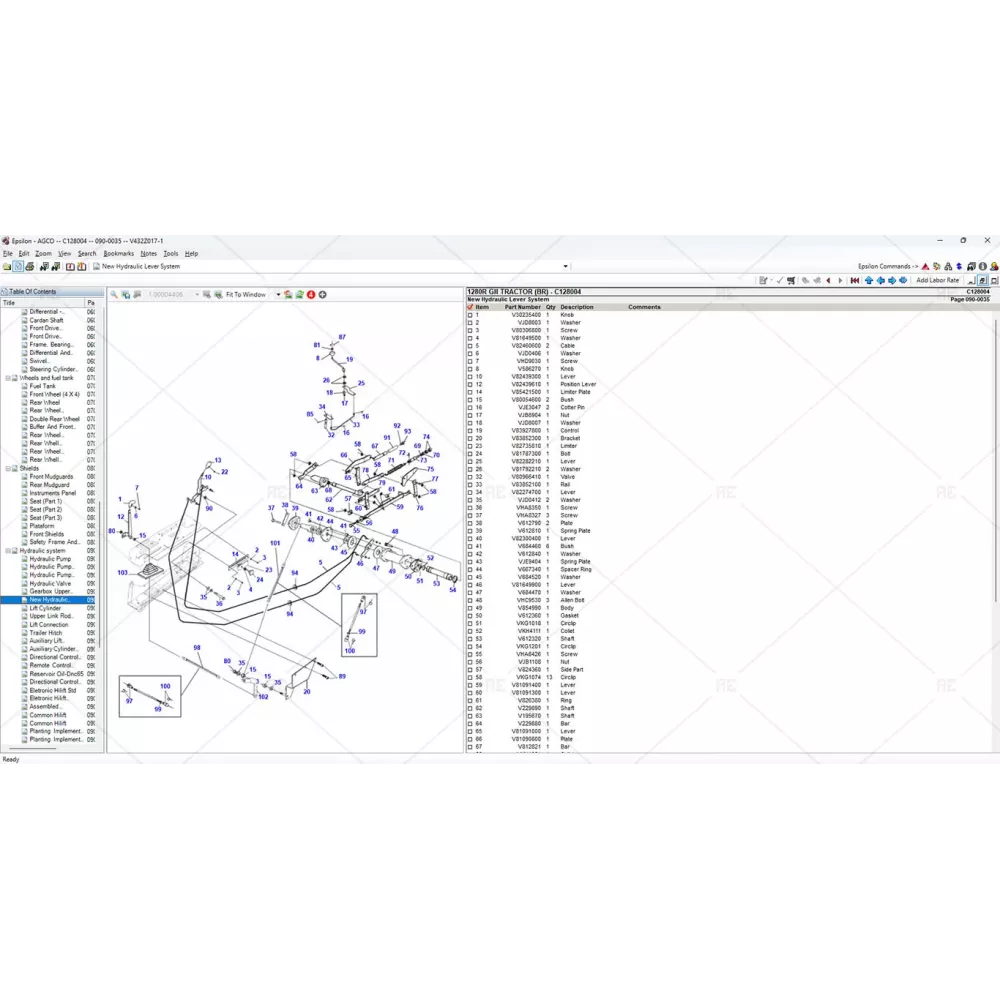
Task: Click the black plus circle icon above diagram
Action: [x=322, y=295]
